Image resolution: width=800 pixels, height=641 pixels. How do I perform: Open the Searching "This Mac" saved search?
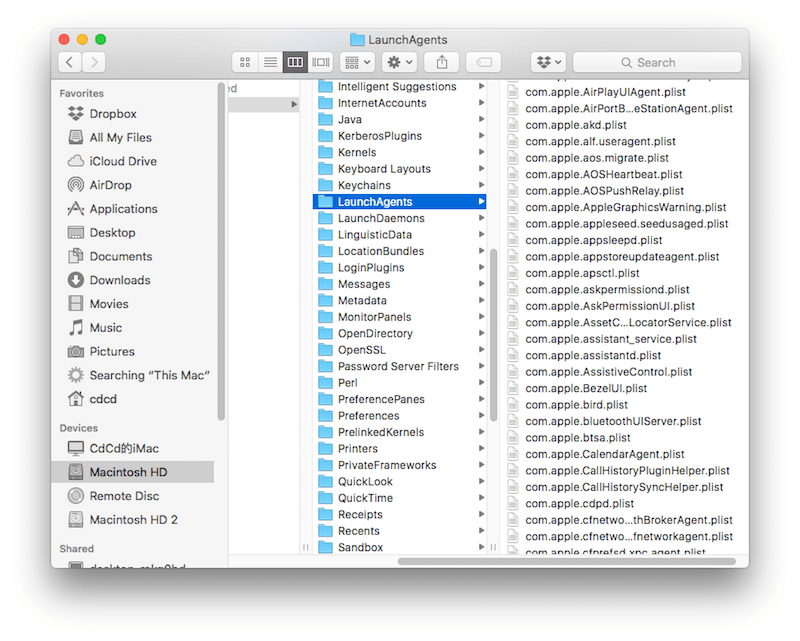[133, 375]
